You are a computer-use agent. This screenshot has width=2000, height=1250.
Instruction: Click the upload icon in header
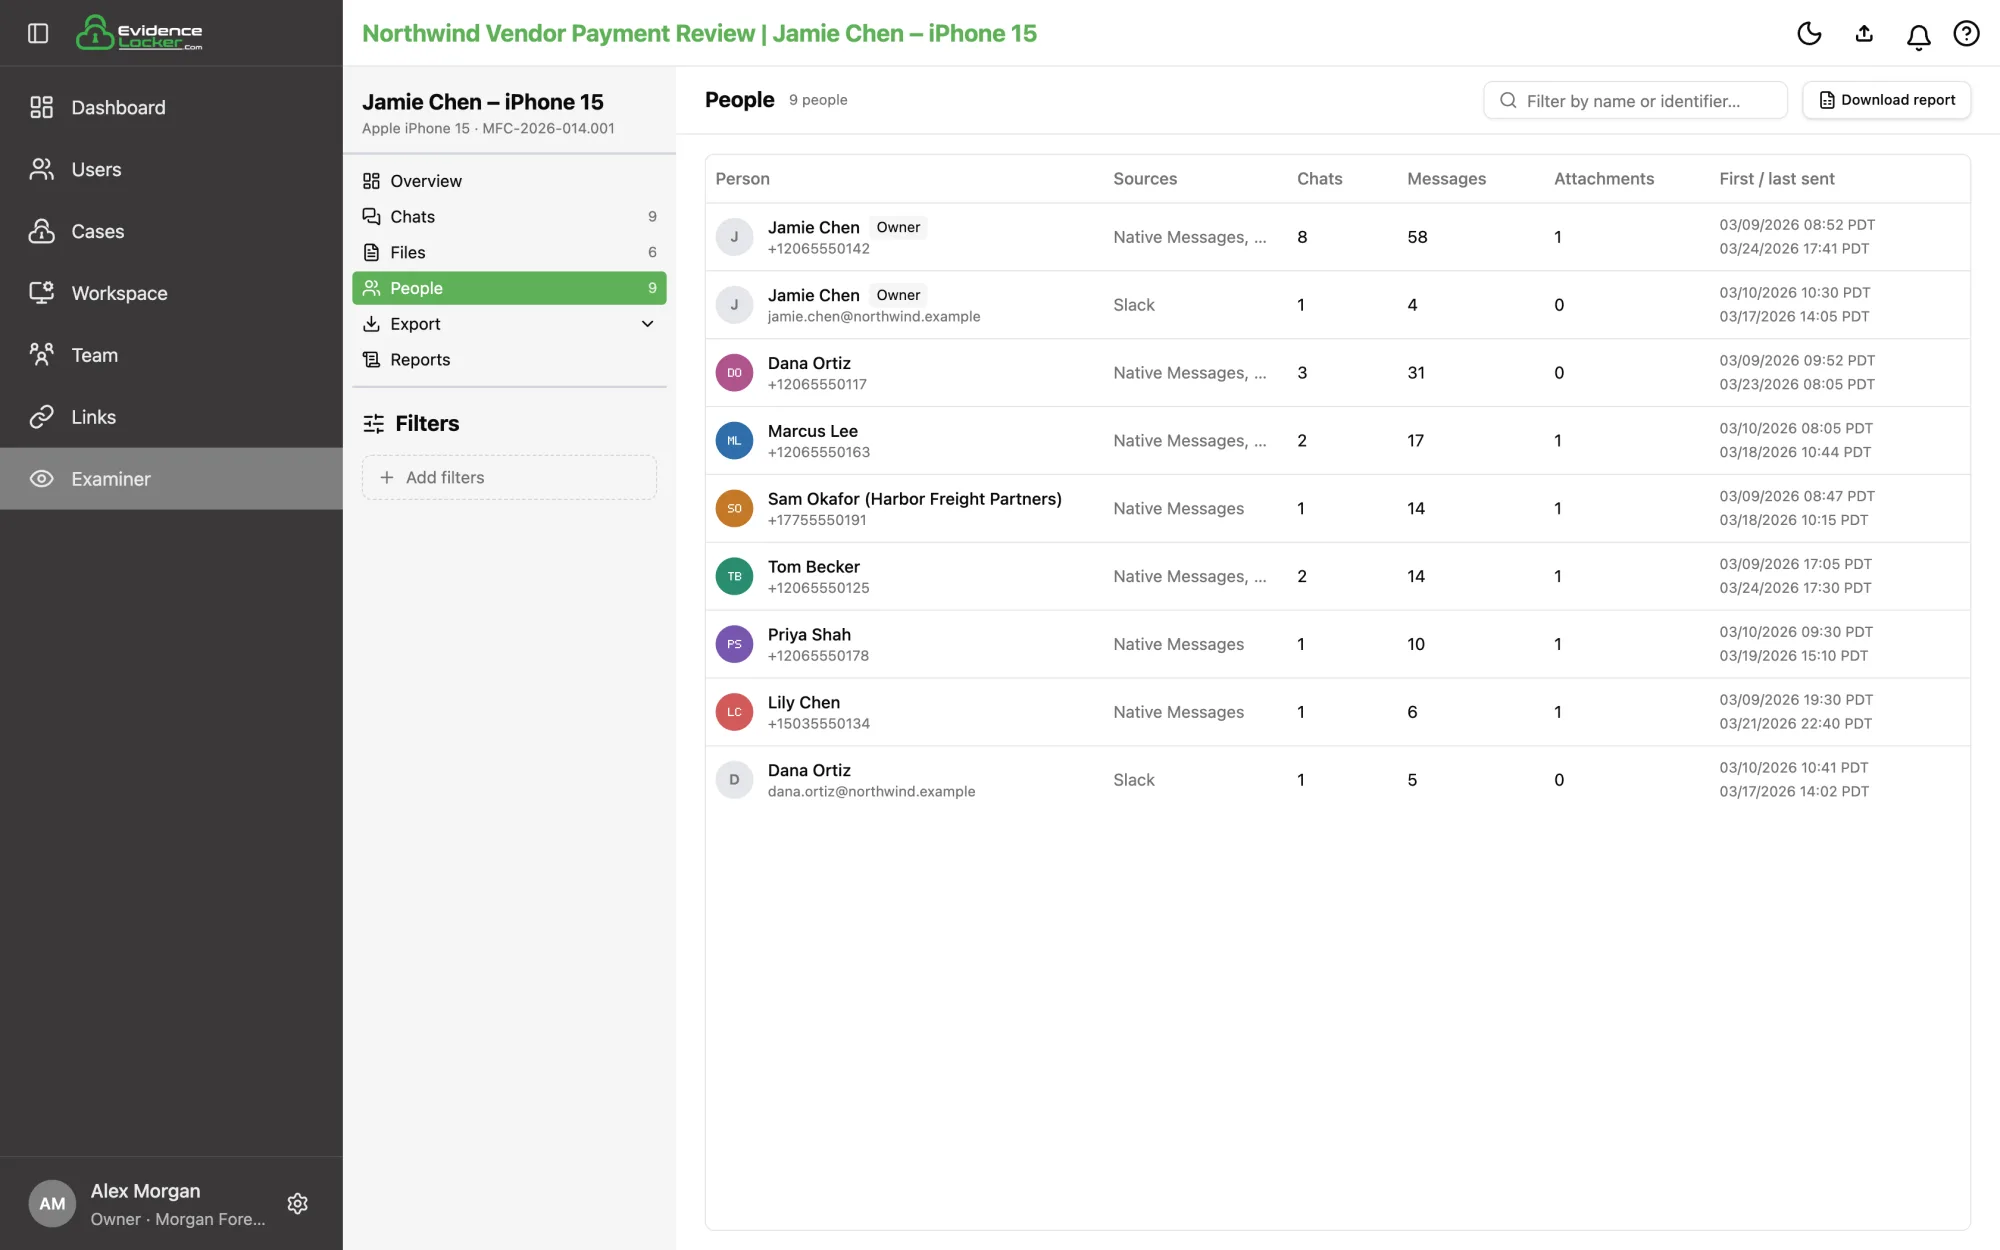point(1864,33)
